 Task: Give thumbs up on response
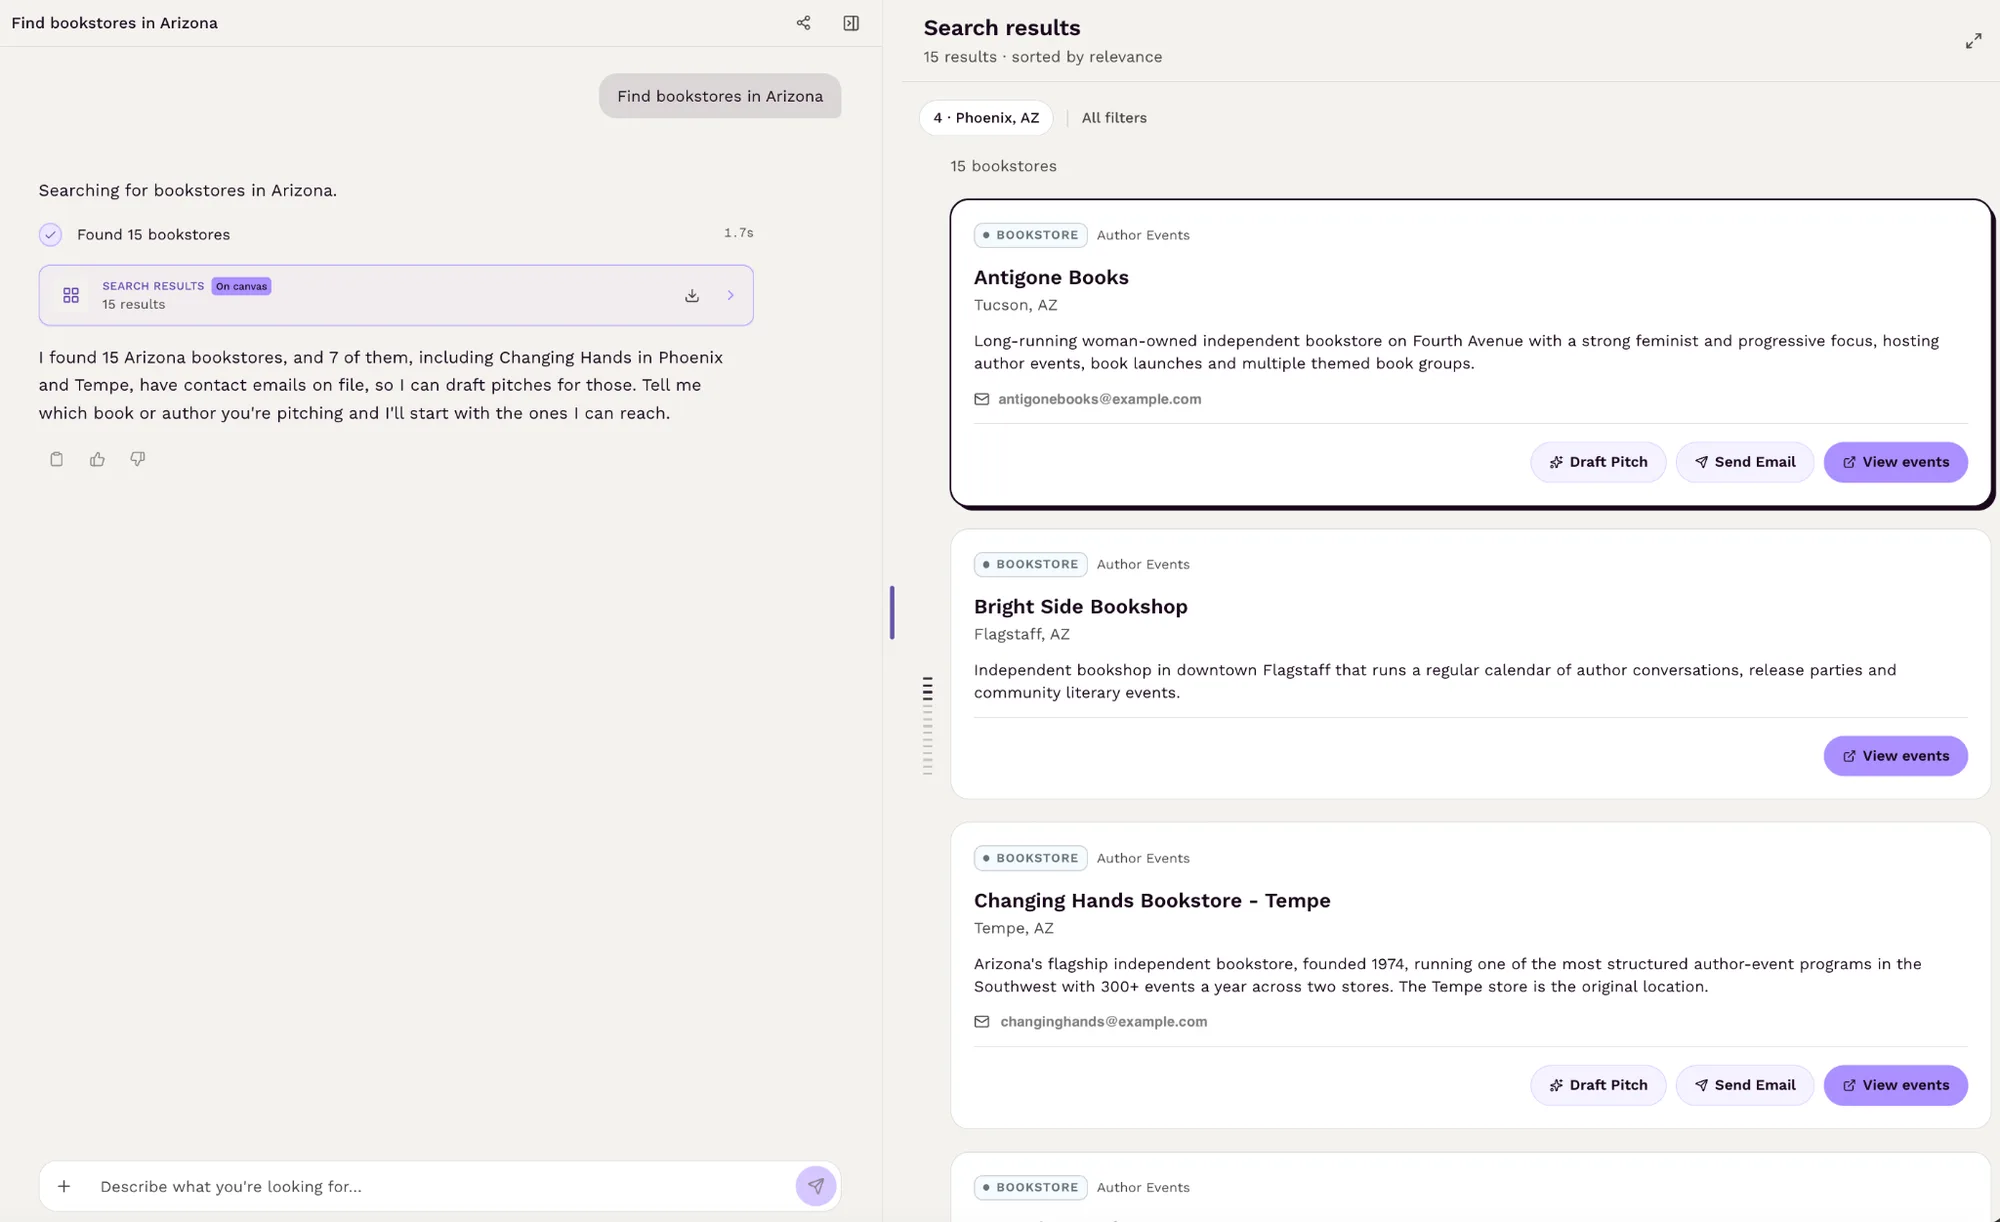[x=97, y=459]
